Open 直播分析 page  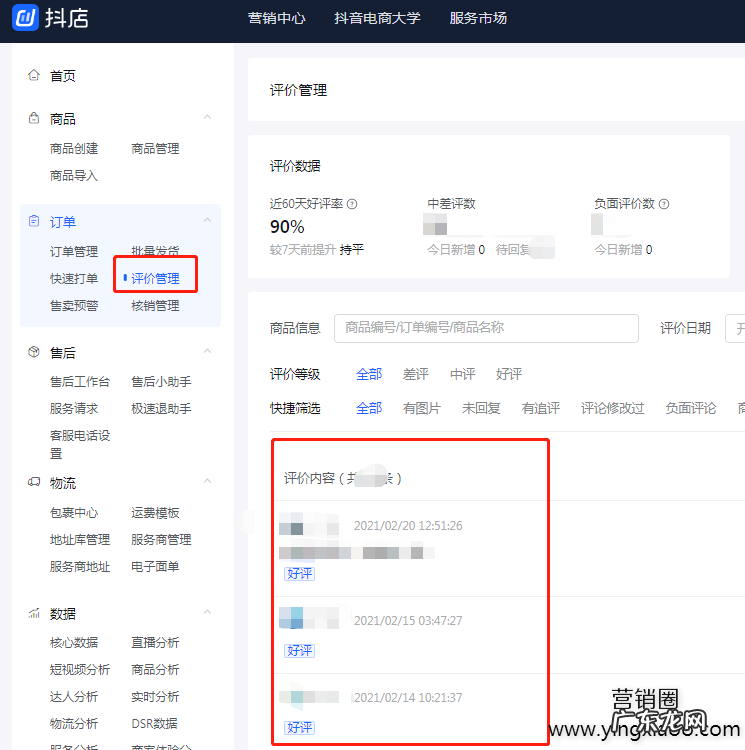click(155, 642)
